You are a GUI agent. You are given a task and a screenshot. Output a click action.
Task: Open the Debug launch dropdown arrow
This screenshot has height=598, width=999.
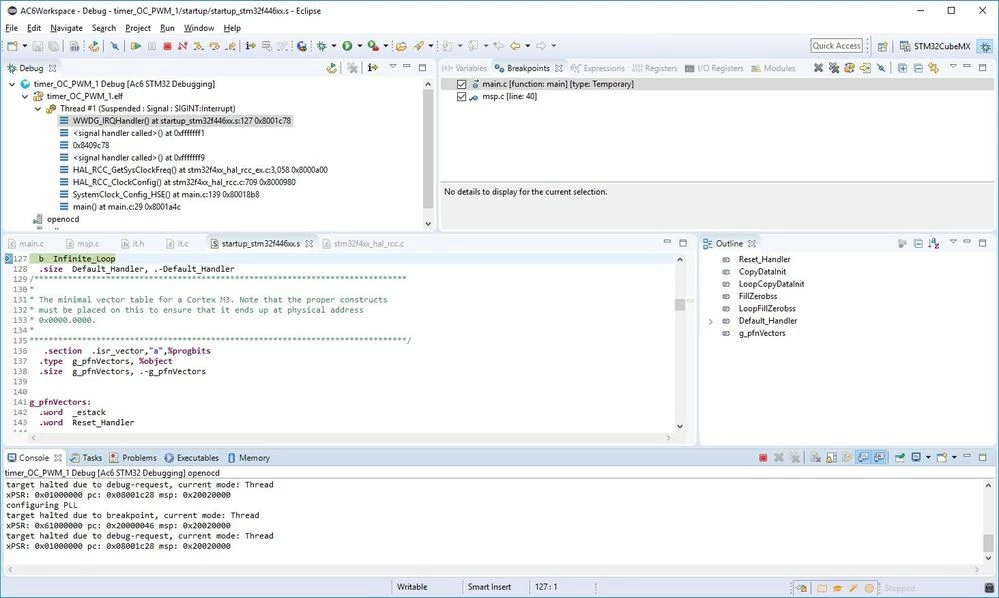pyautogui.click(x=333, y=46)
